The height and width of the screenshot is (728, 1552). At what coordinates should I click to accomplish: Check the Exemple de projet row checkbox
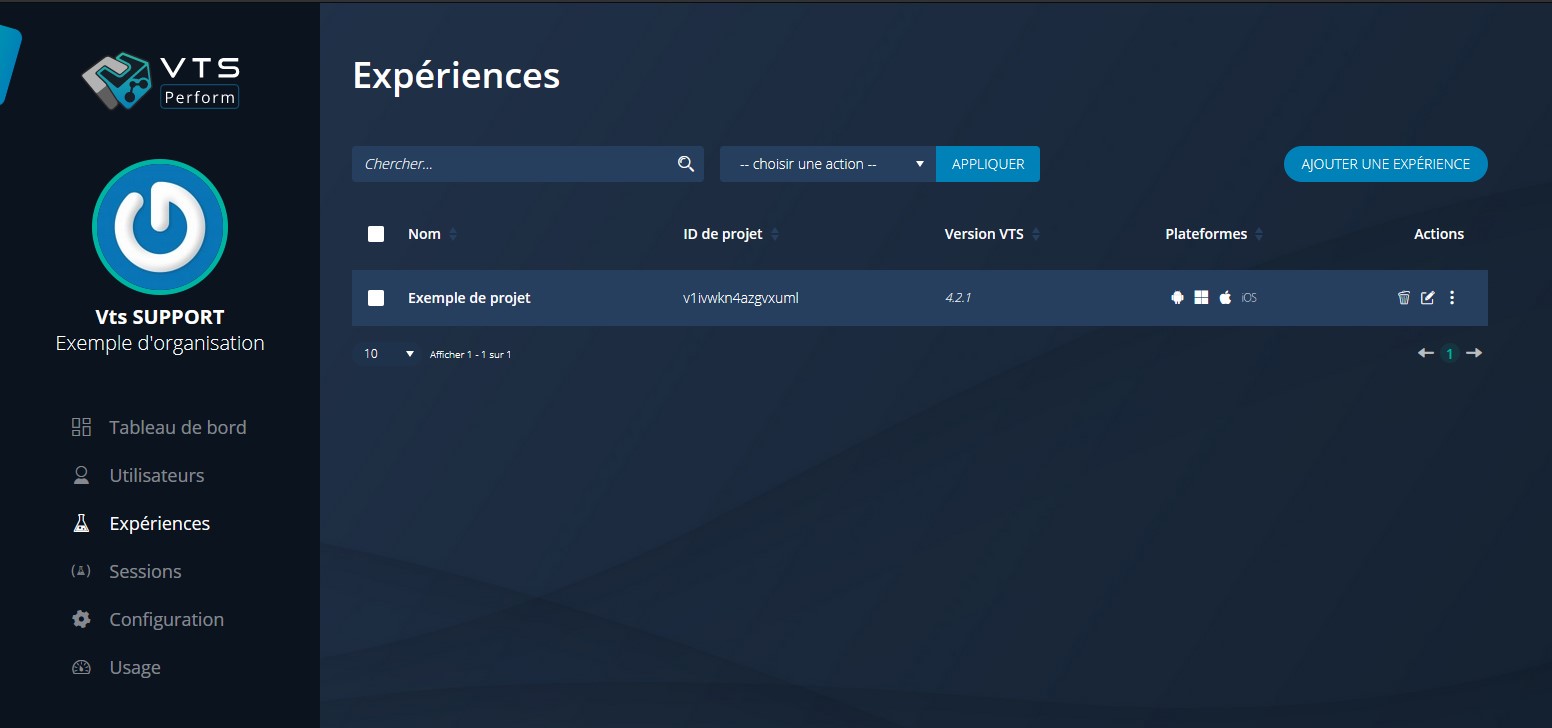point(376,298)
